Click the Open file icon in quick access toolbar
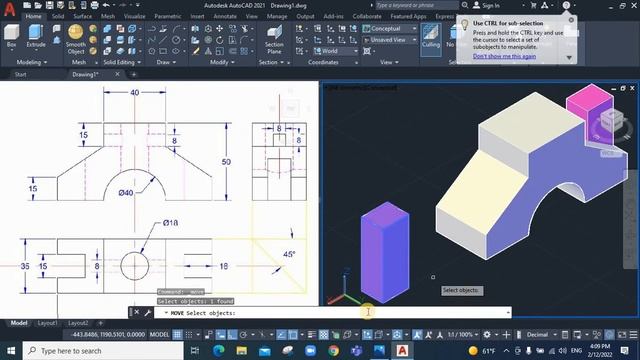 (x=38, y=5)
